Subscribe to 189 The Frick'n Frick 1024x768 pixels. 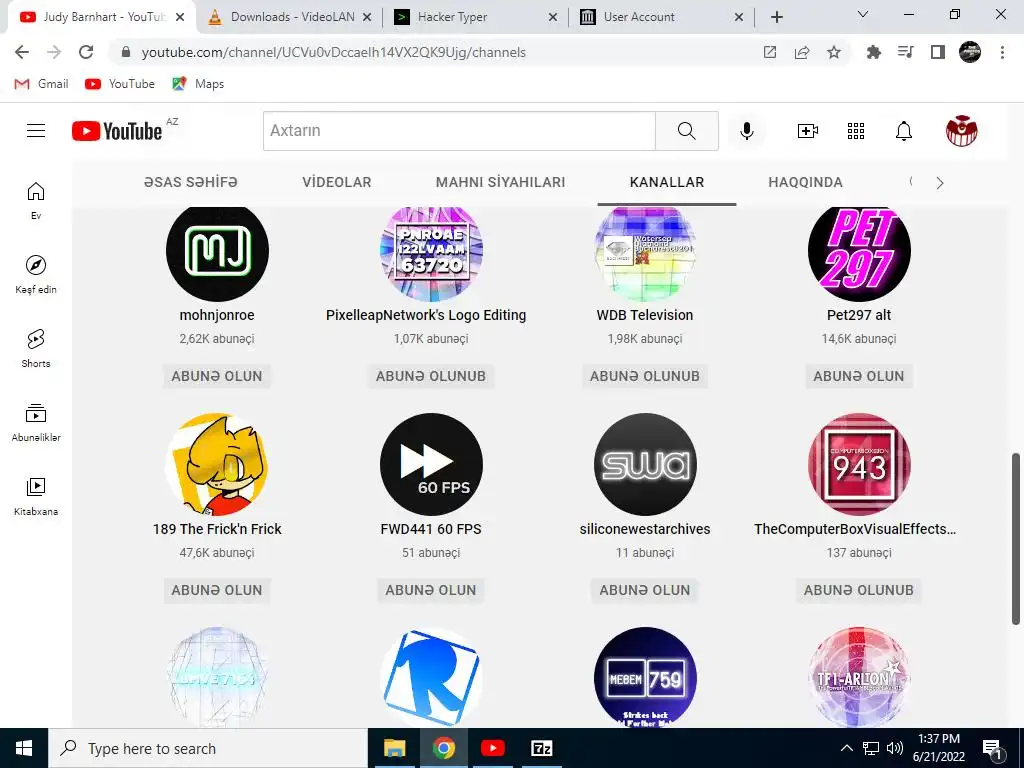point(217,590)
